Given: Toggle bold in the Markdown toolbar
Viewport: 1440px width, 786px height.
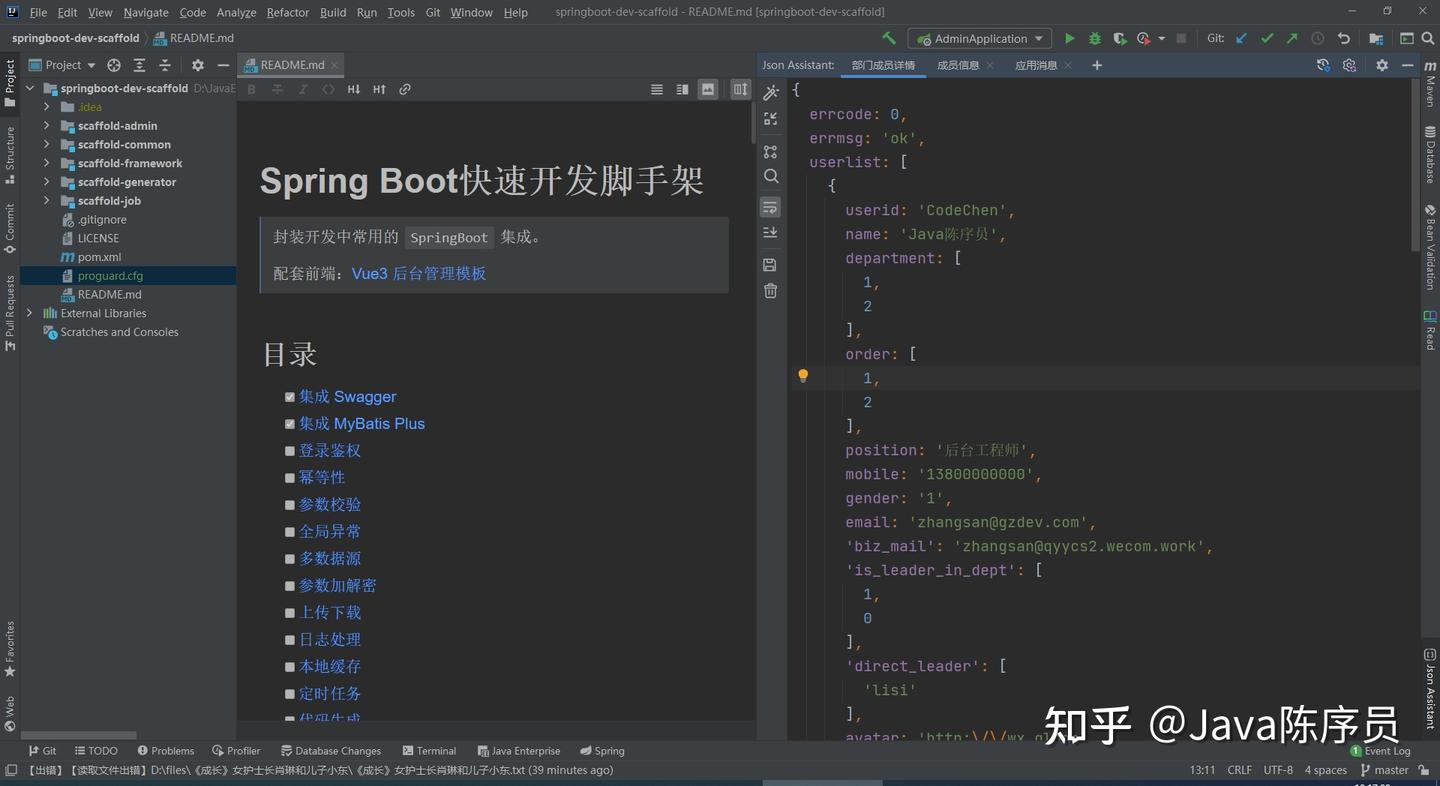Looking at the screenshot, I should [x=251, y=89].
